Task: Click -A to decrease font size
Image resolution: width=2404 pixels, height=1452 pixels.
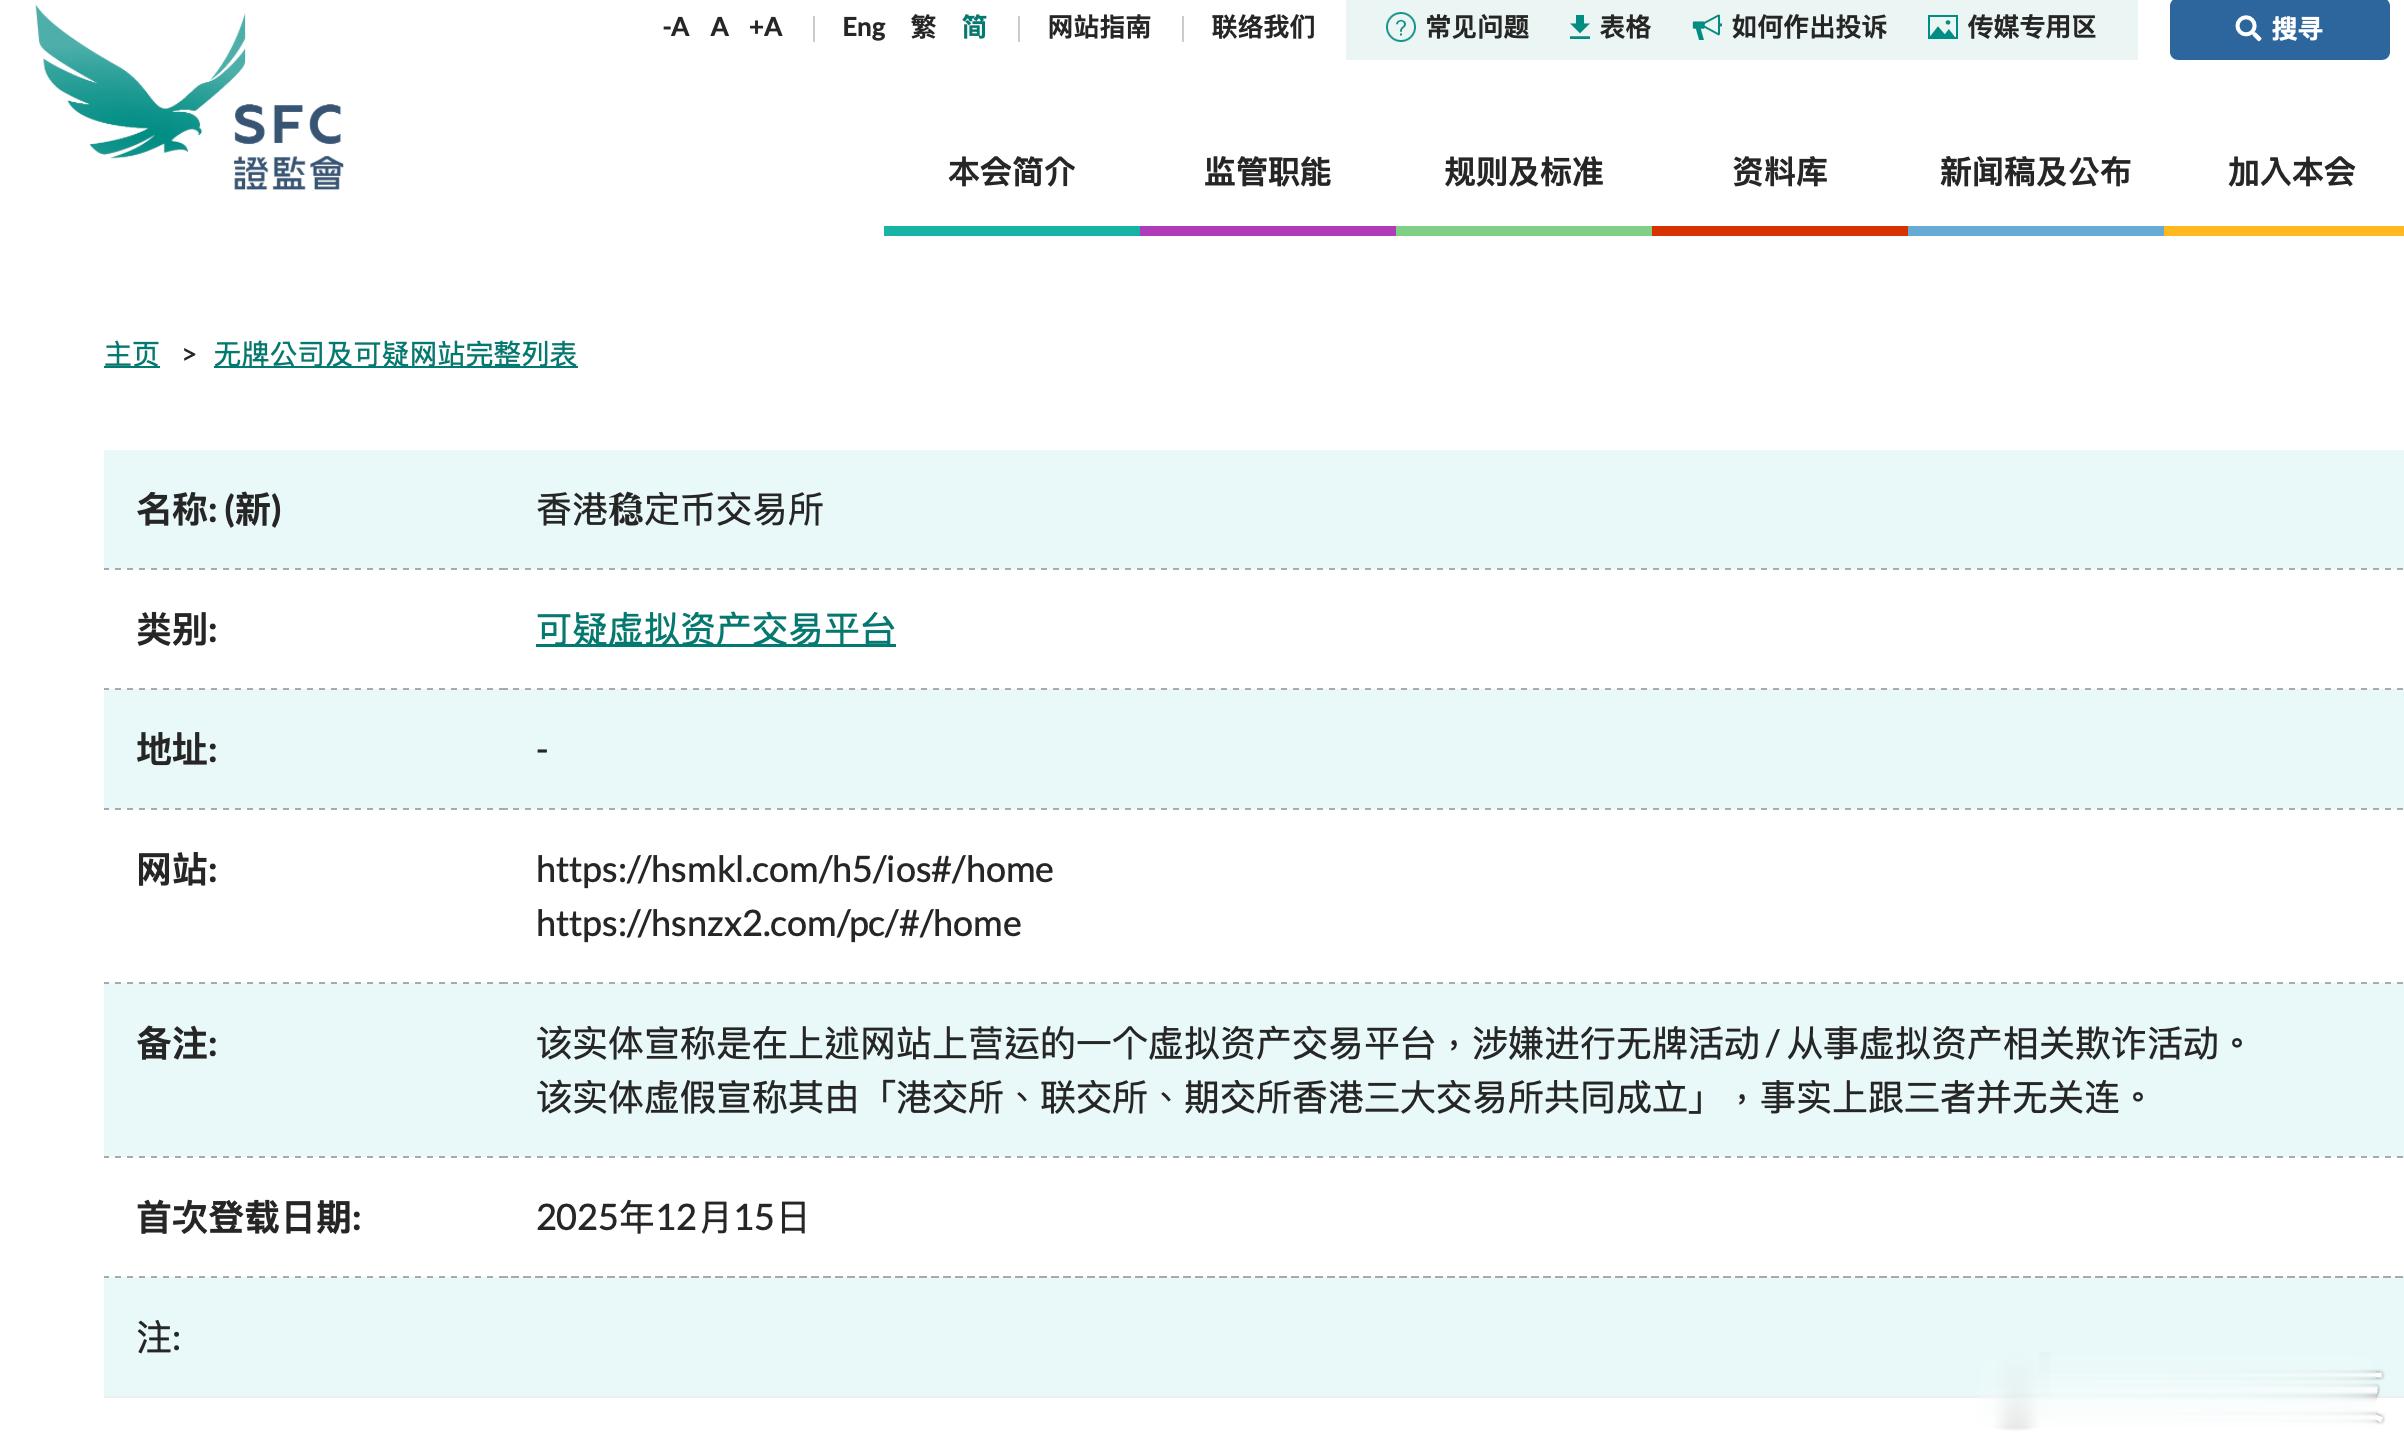Action: [676, 28]
